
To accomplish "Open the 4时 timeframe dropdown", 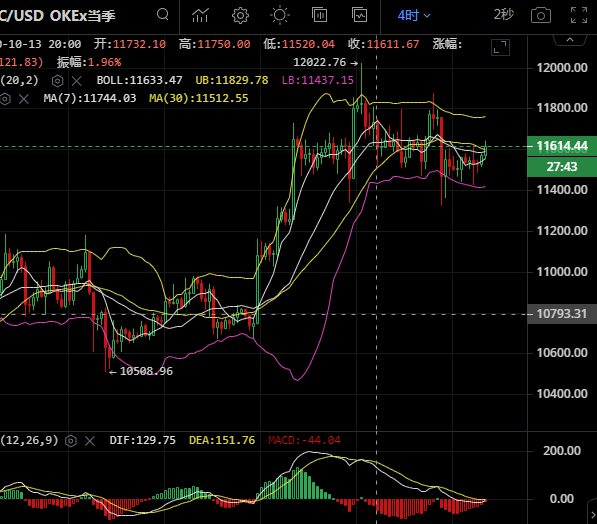I will pyautogui.click(x=414, y=16).
